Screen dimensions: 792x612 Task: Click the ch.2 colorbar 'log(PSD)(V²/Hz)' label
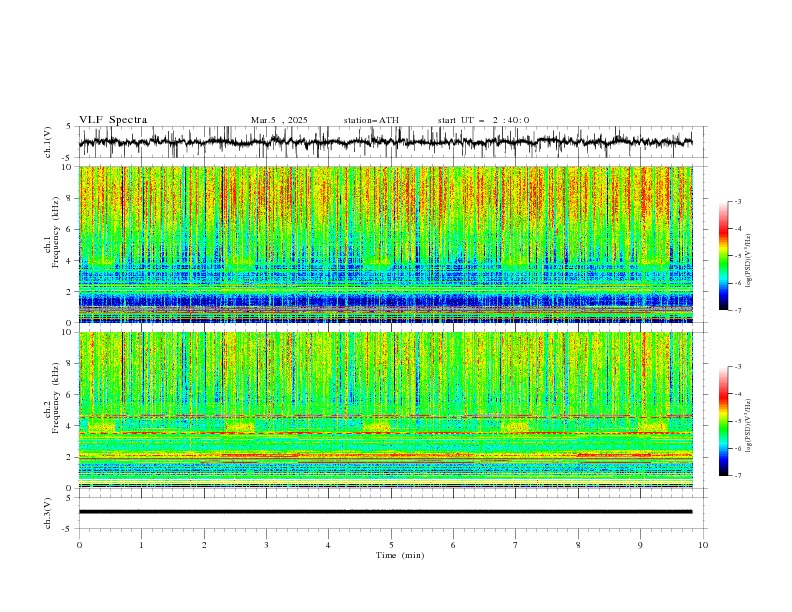(x=748, y=426)
